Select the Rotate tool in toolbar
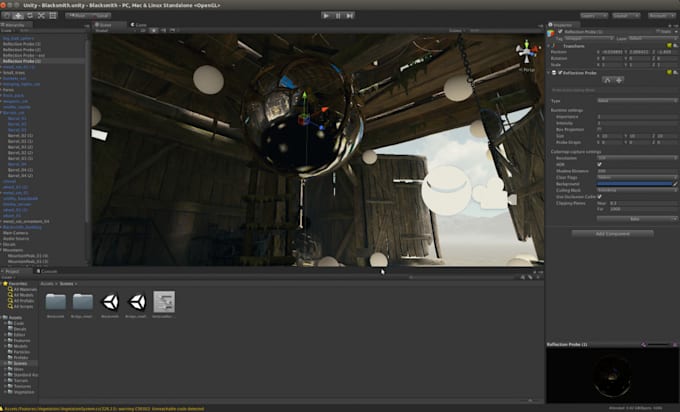 30,16
